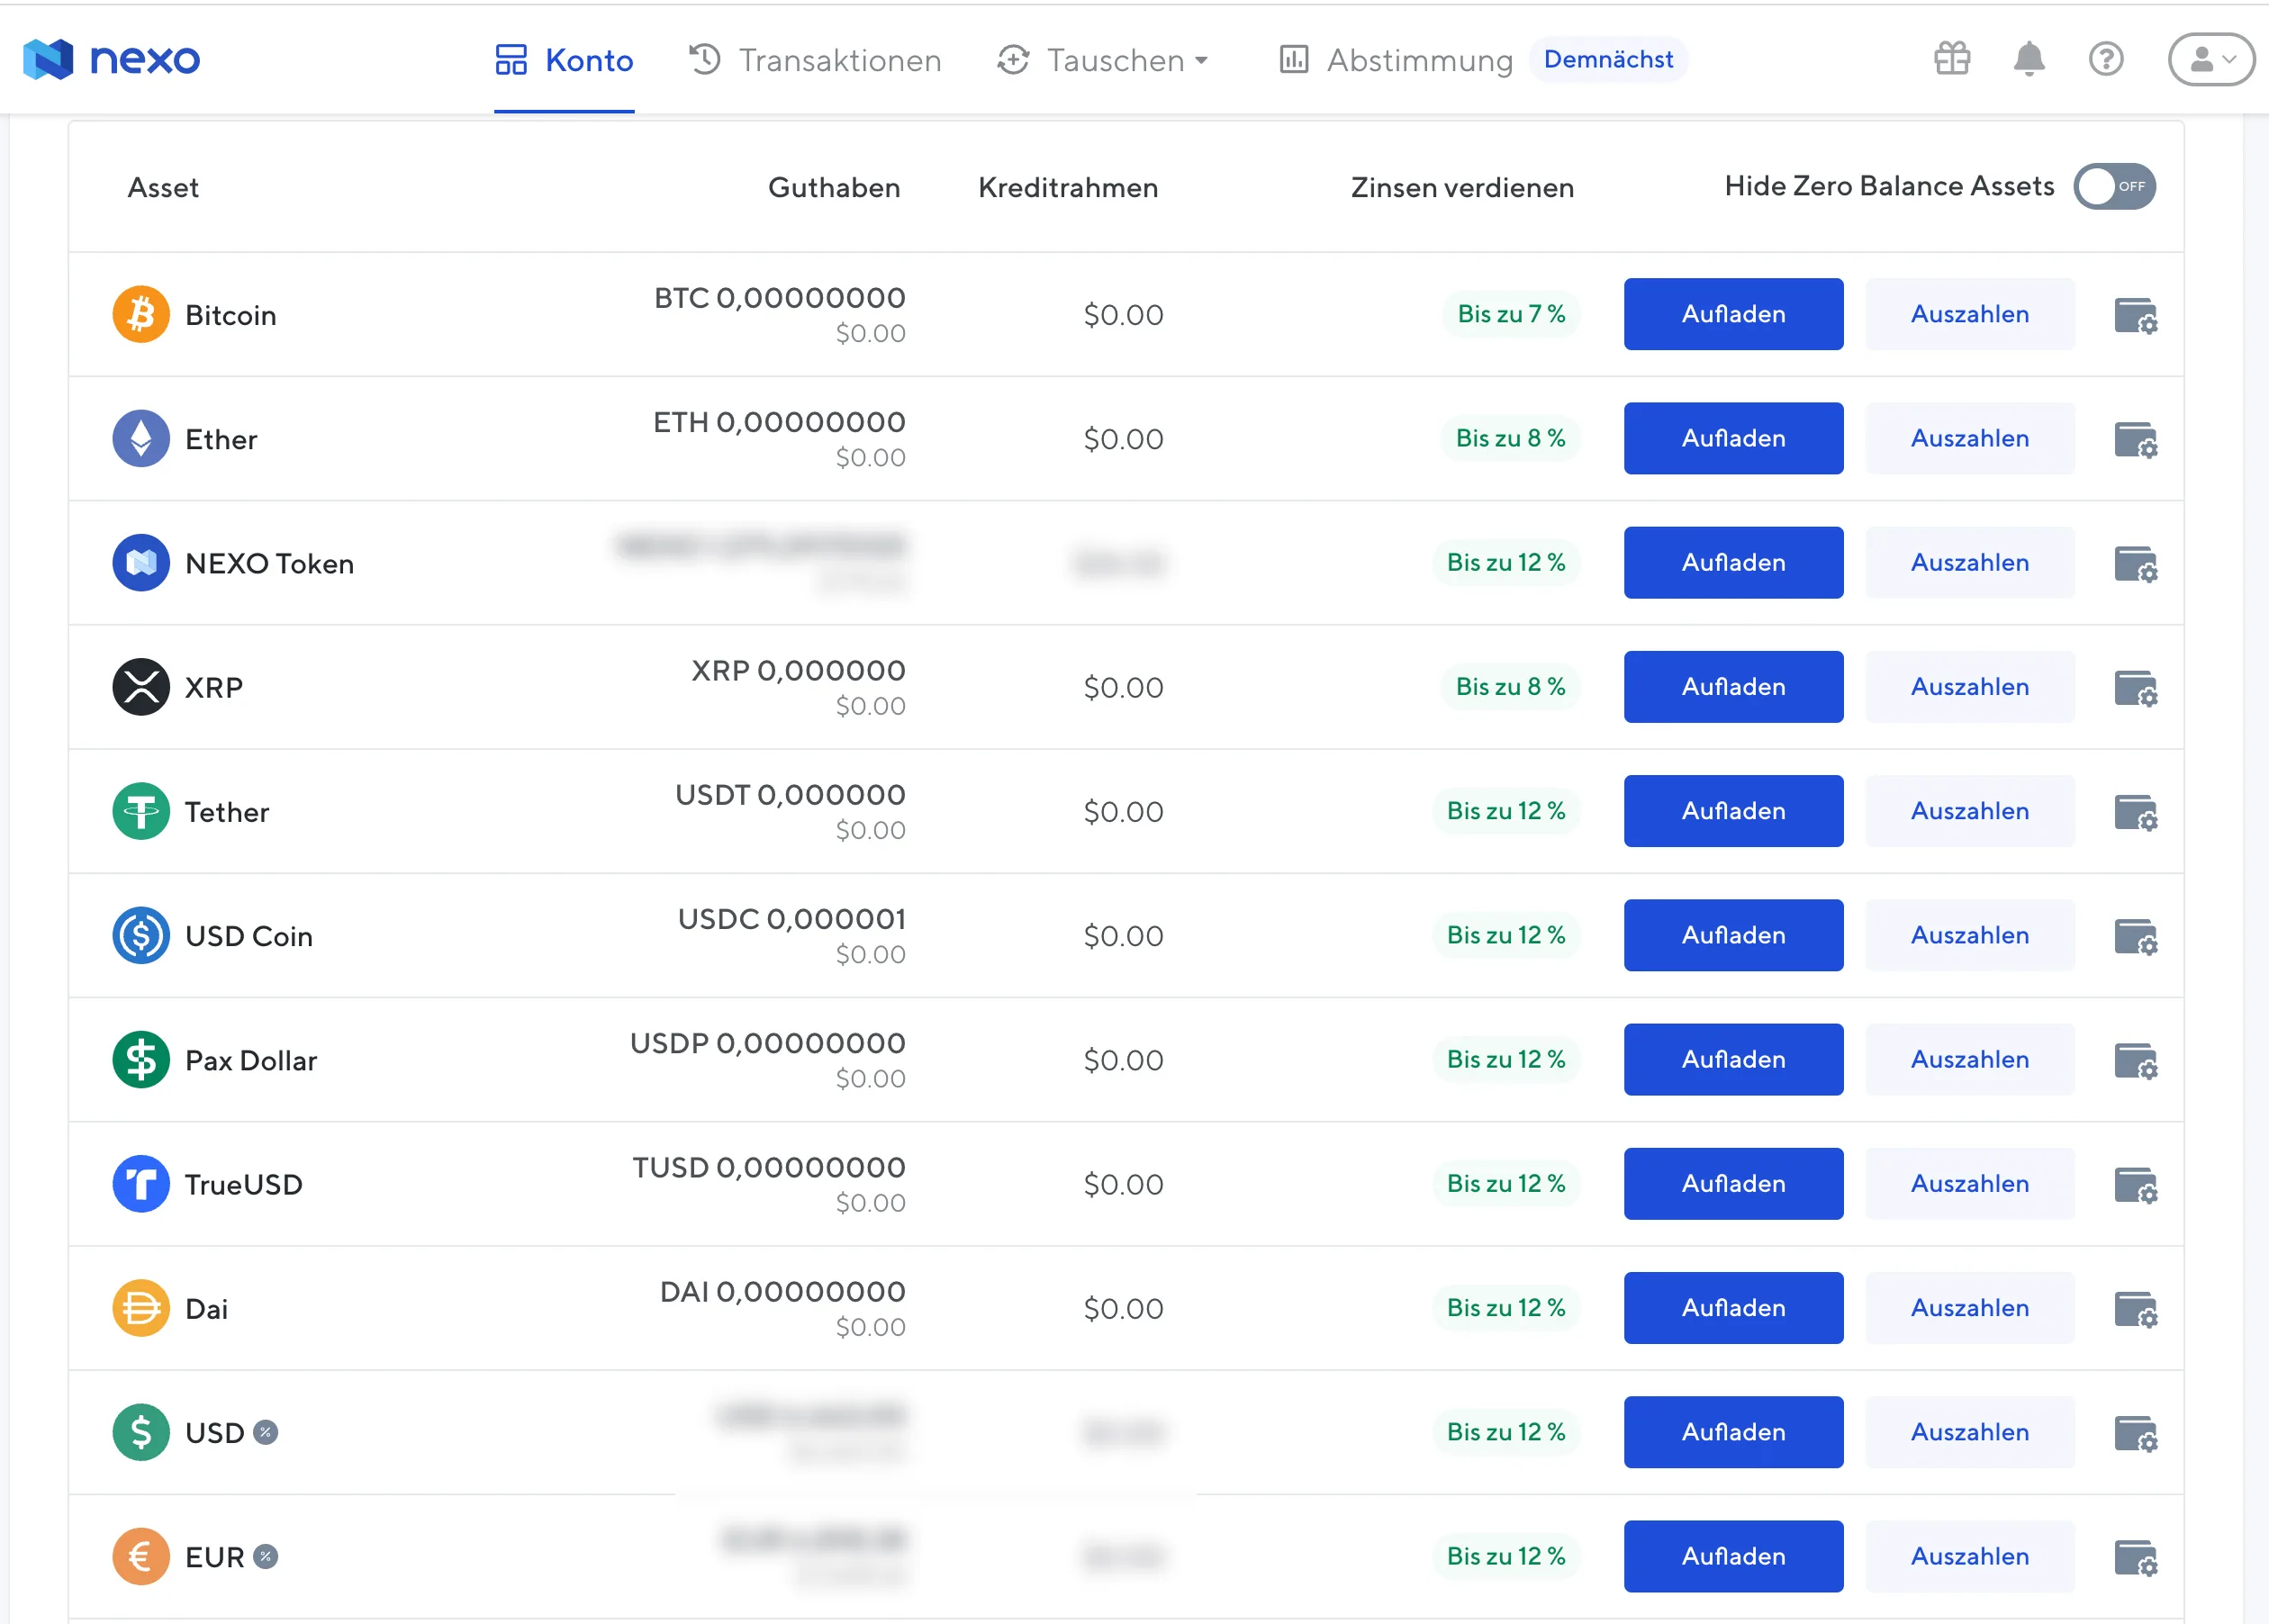Click Aufladen for Pax Dollar
Image resolution: width=2269 pixels, height=1624 pixels.
tap(1733, 1060)
